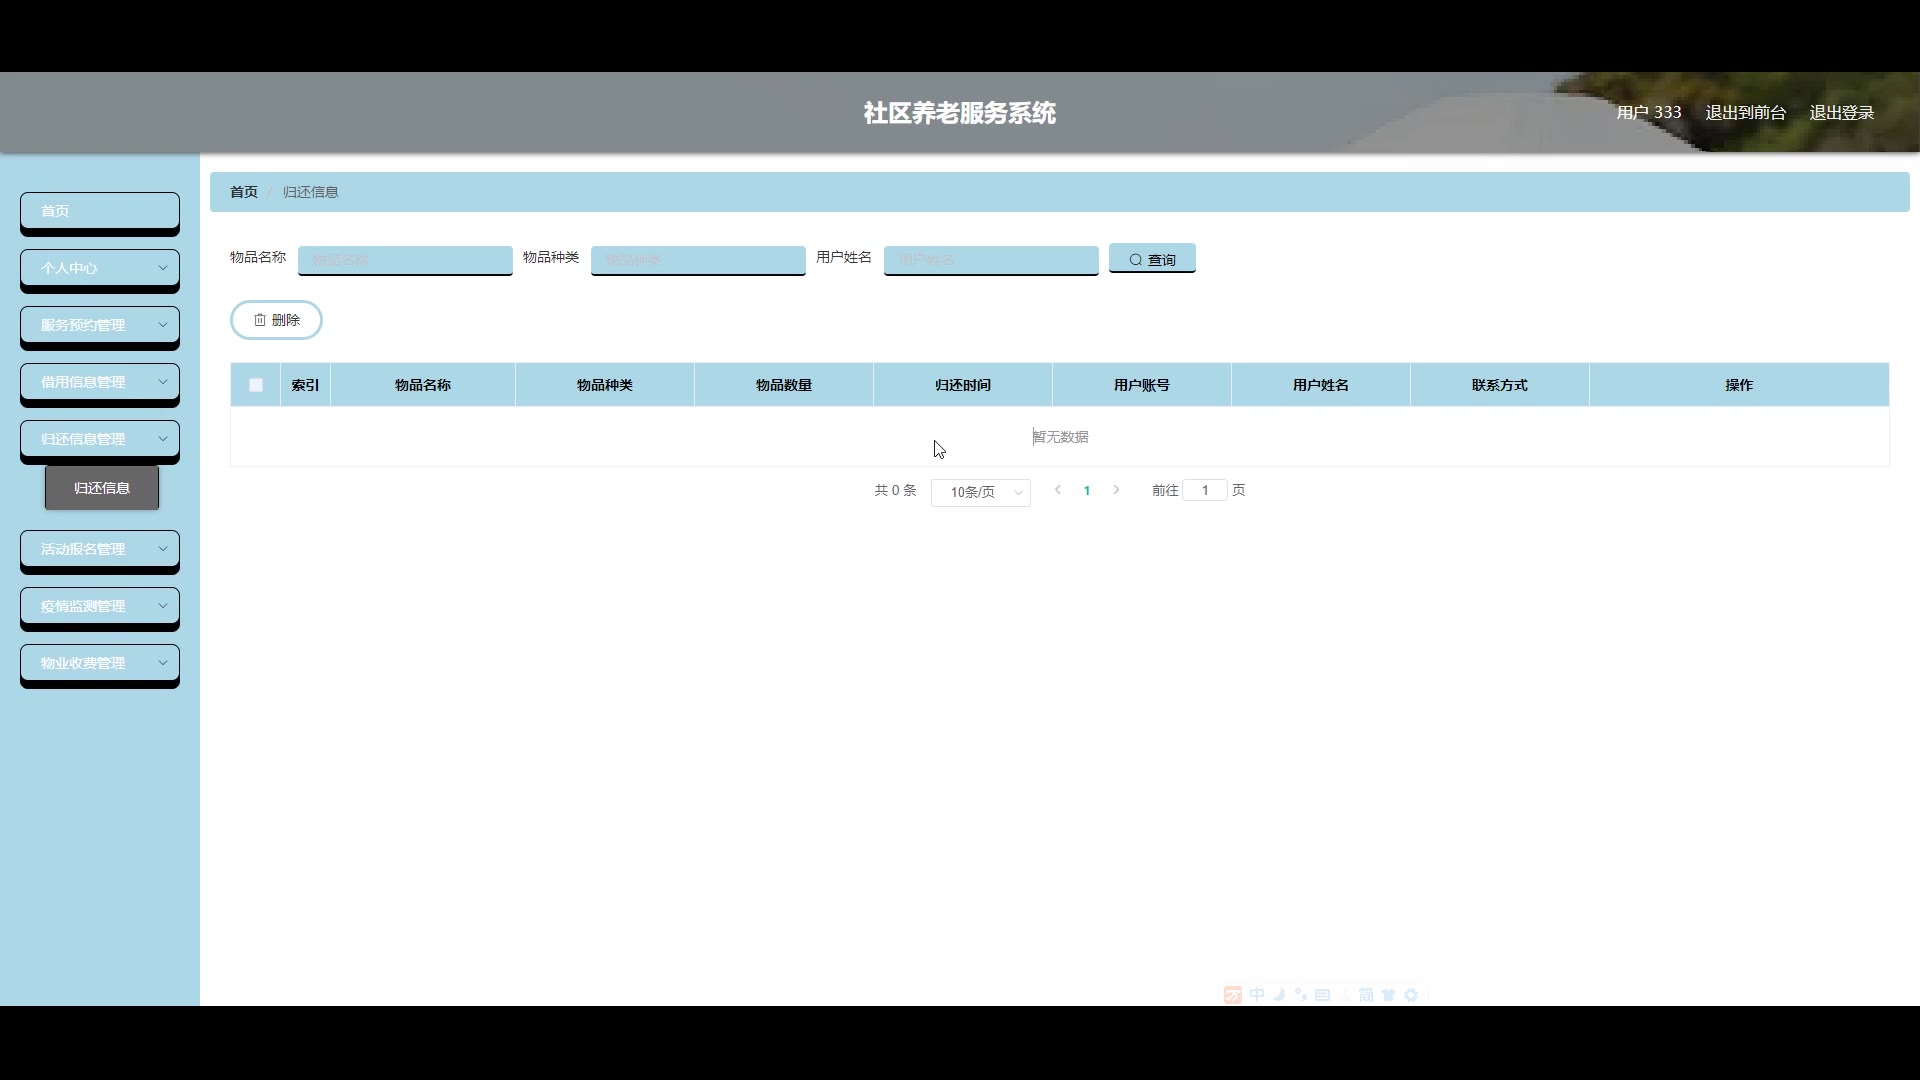Select the 归还信息 submenu item
This screenshot has width=1920, height=1080.
[102, 488]
